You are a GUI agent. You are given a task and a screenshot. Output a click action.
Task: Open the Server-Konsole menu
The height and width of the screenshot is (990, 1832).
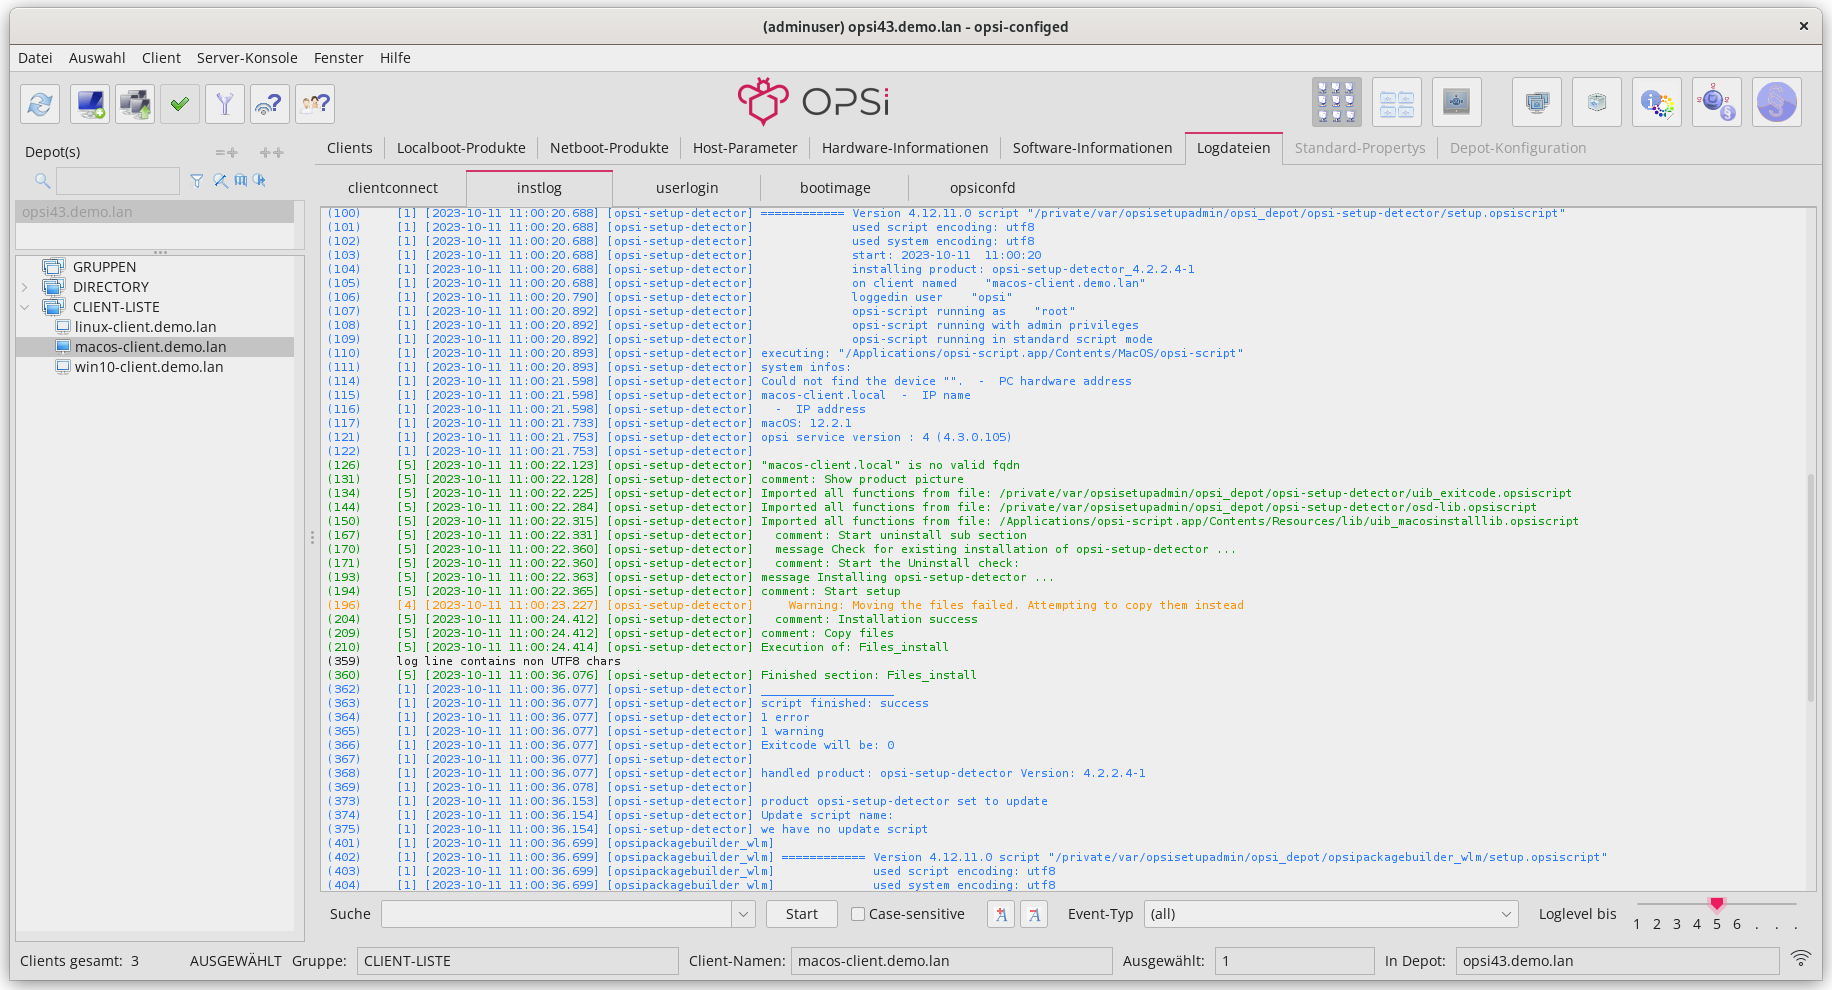(247, 58)
